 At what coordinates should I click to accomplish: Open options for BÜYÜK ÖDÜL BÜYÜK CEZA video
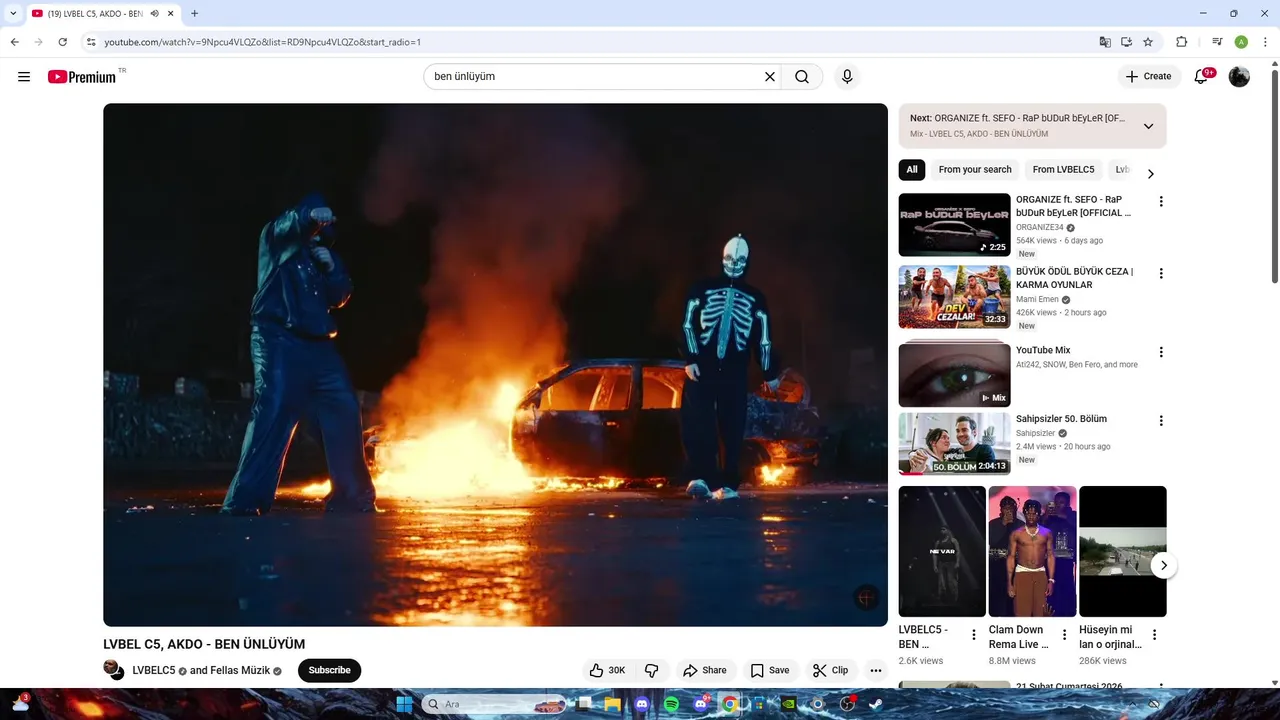click(x=1161, y=274)
